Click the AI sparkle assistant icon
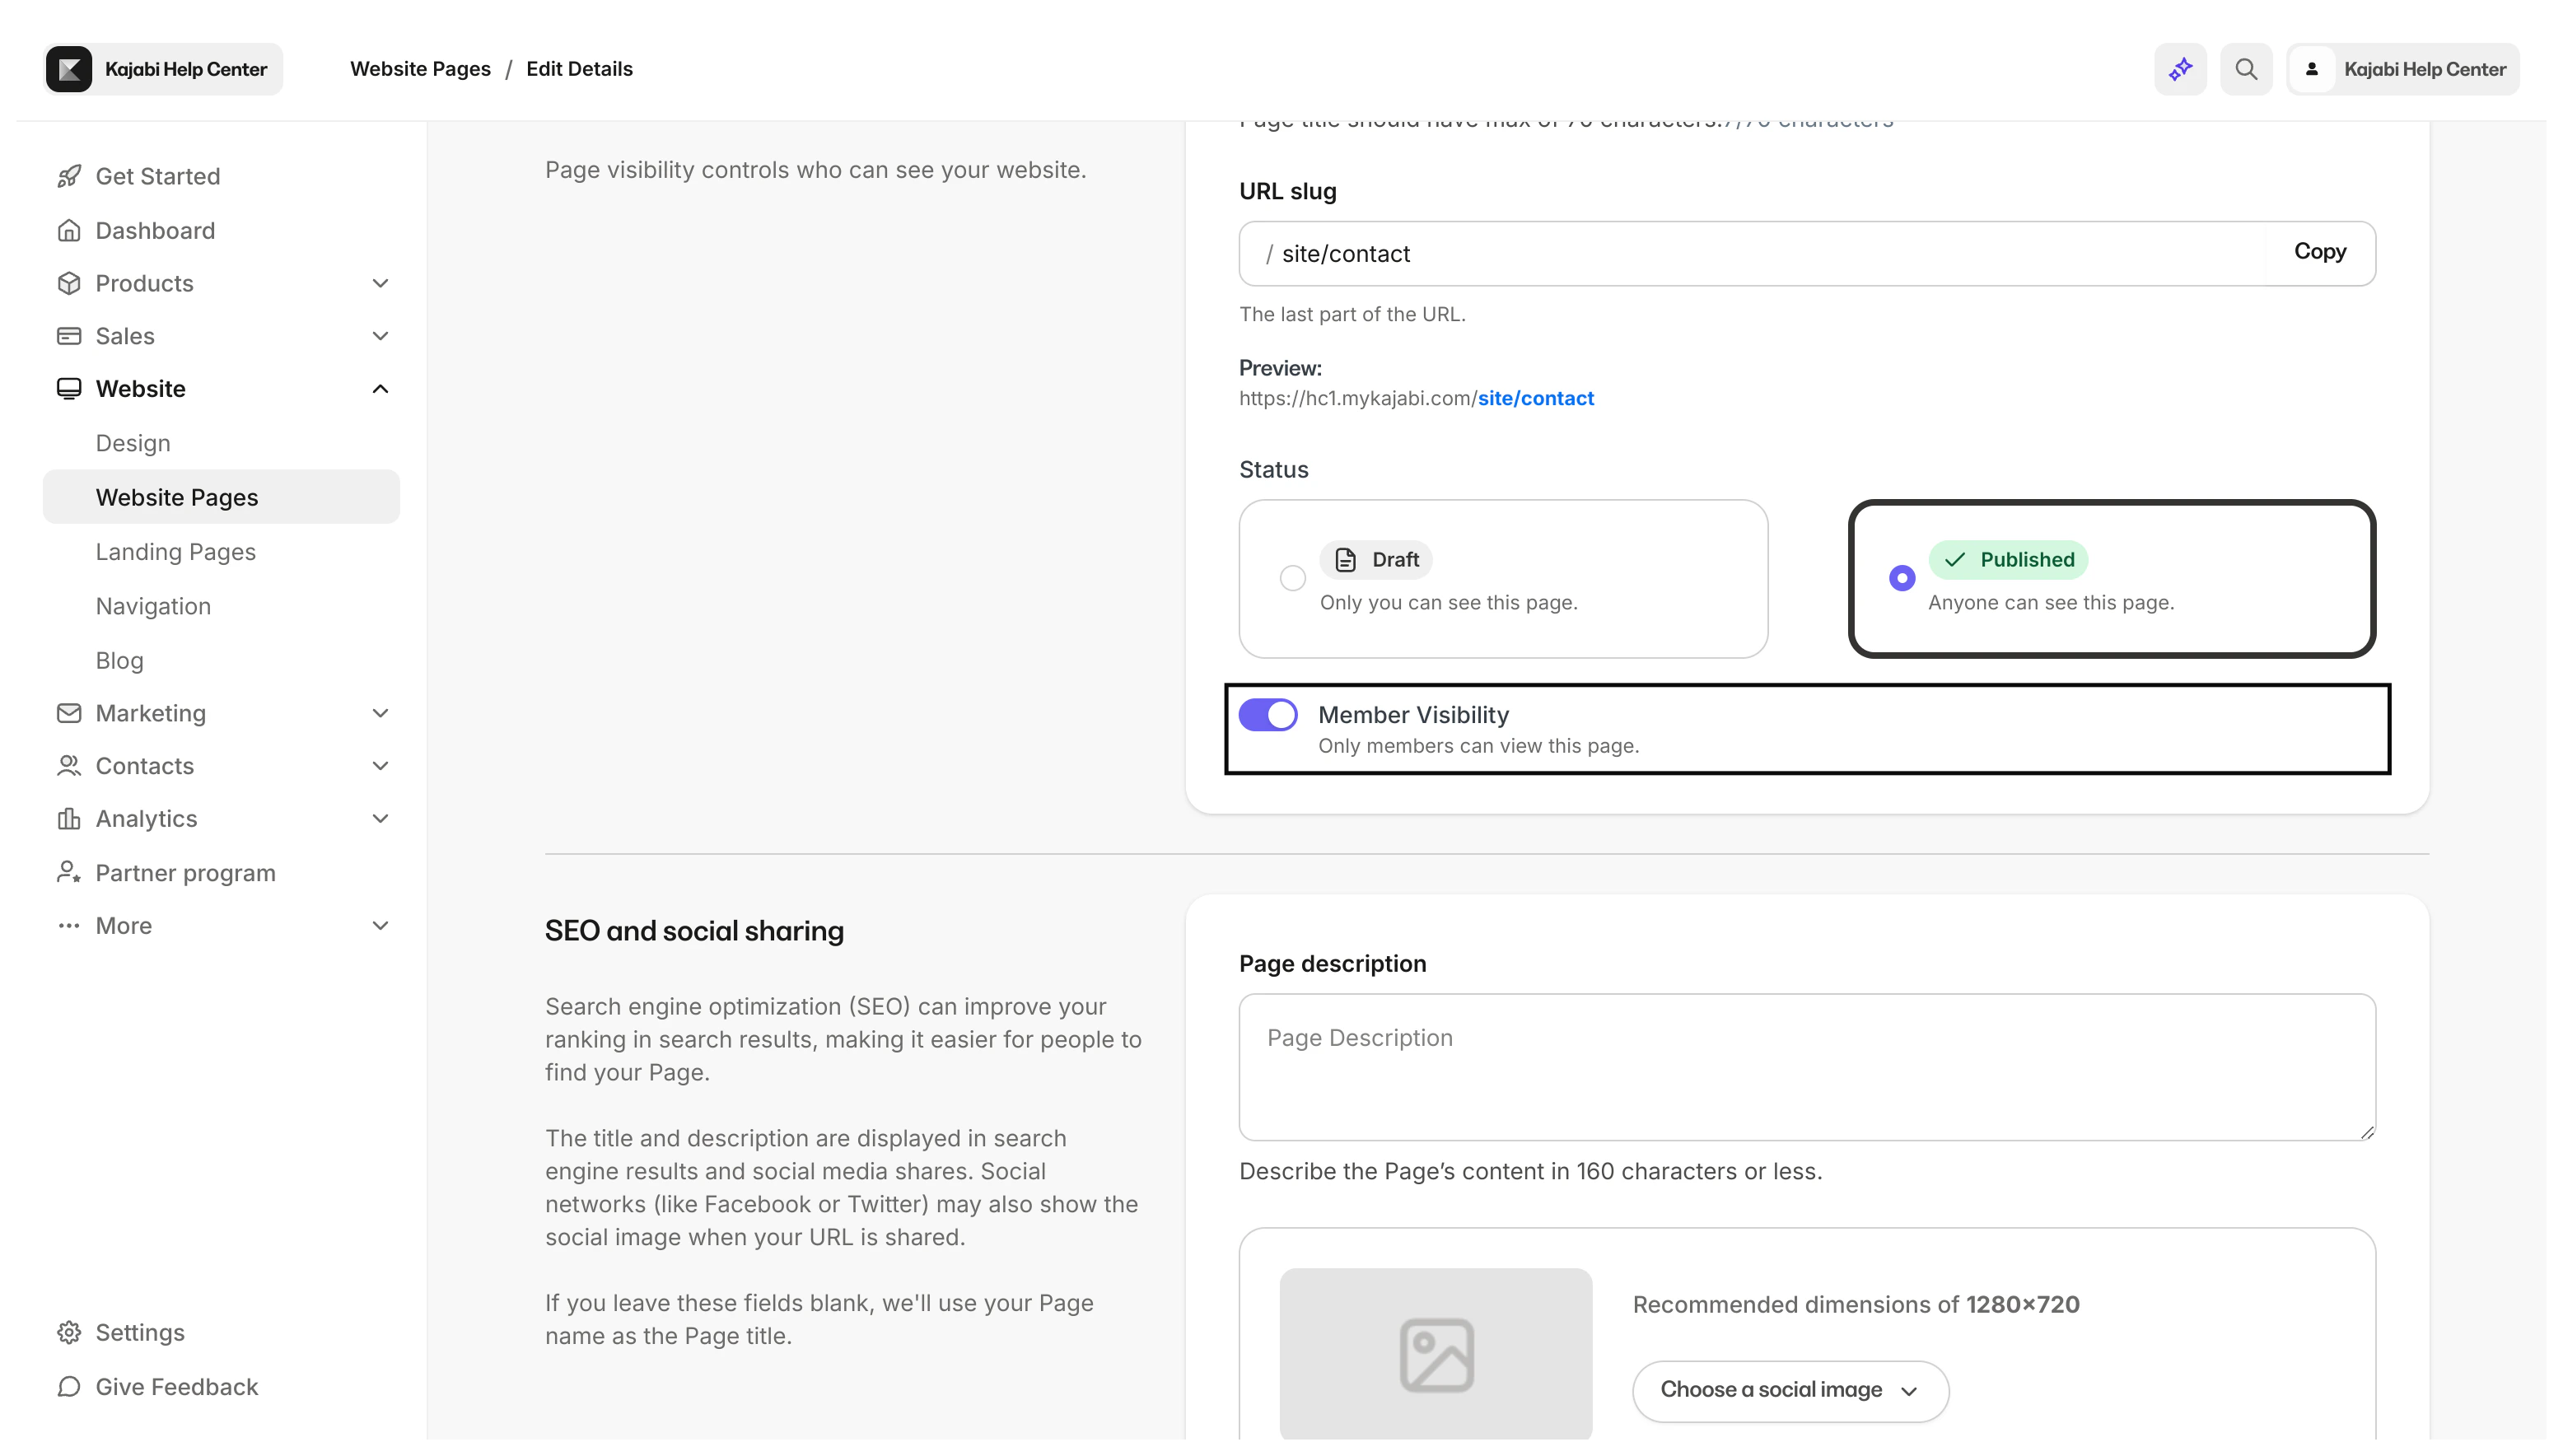Screen dimensions: 2563x1456 (2180, 69)
